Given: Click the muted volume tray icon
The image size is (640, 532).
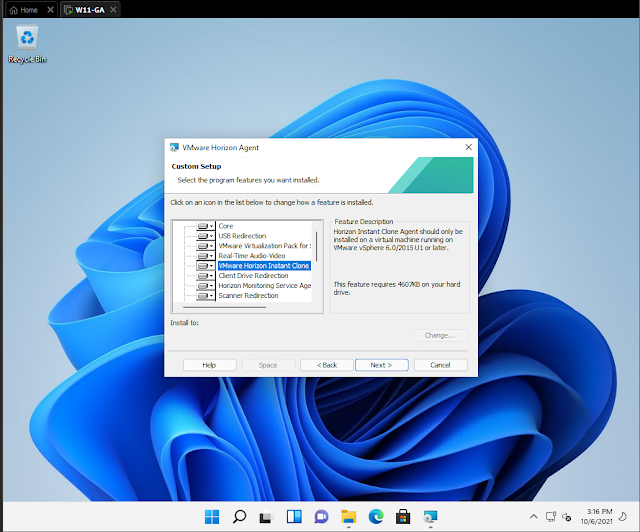Looking at the screenshot, I should 567,517.
